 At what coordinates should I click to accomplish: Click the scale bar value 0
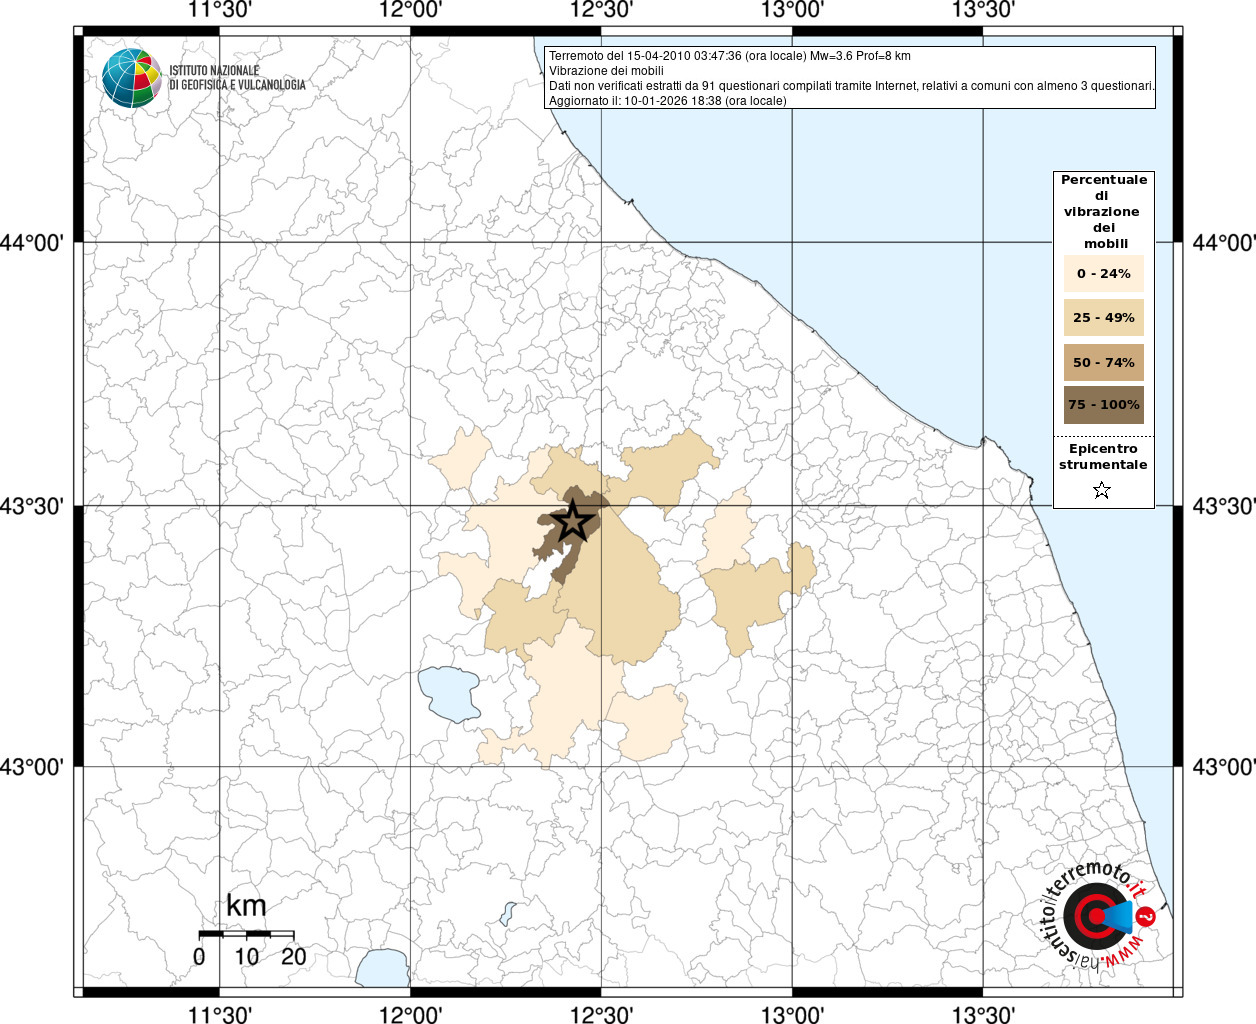[x=199, y=957]
